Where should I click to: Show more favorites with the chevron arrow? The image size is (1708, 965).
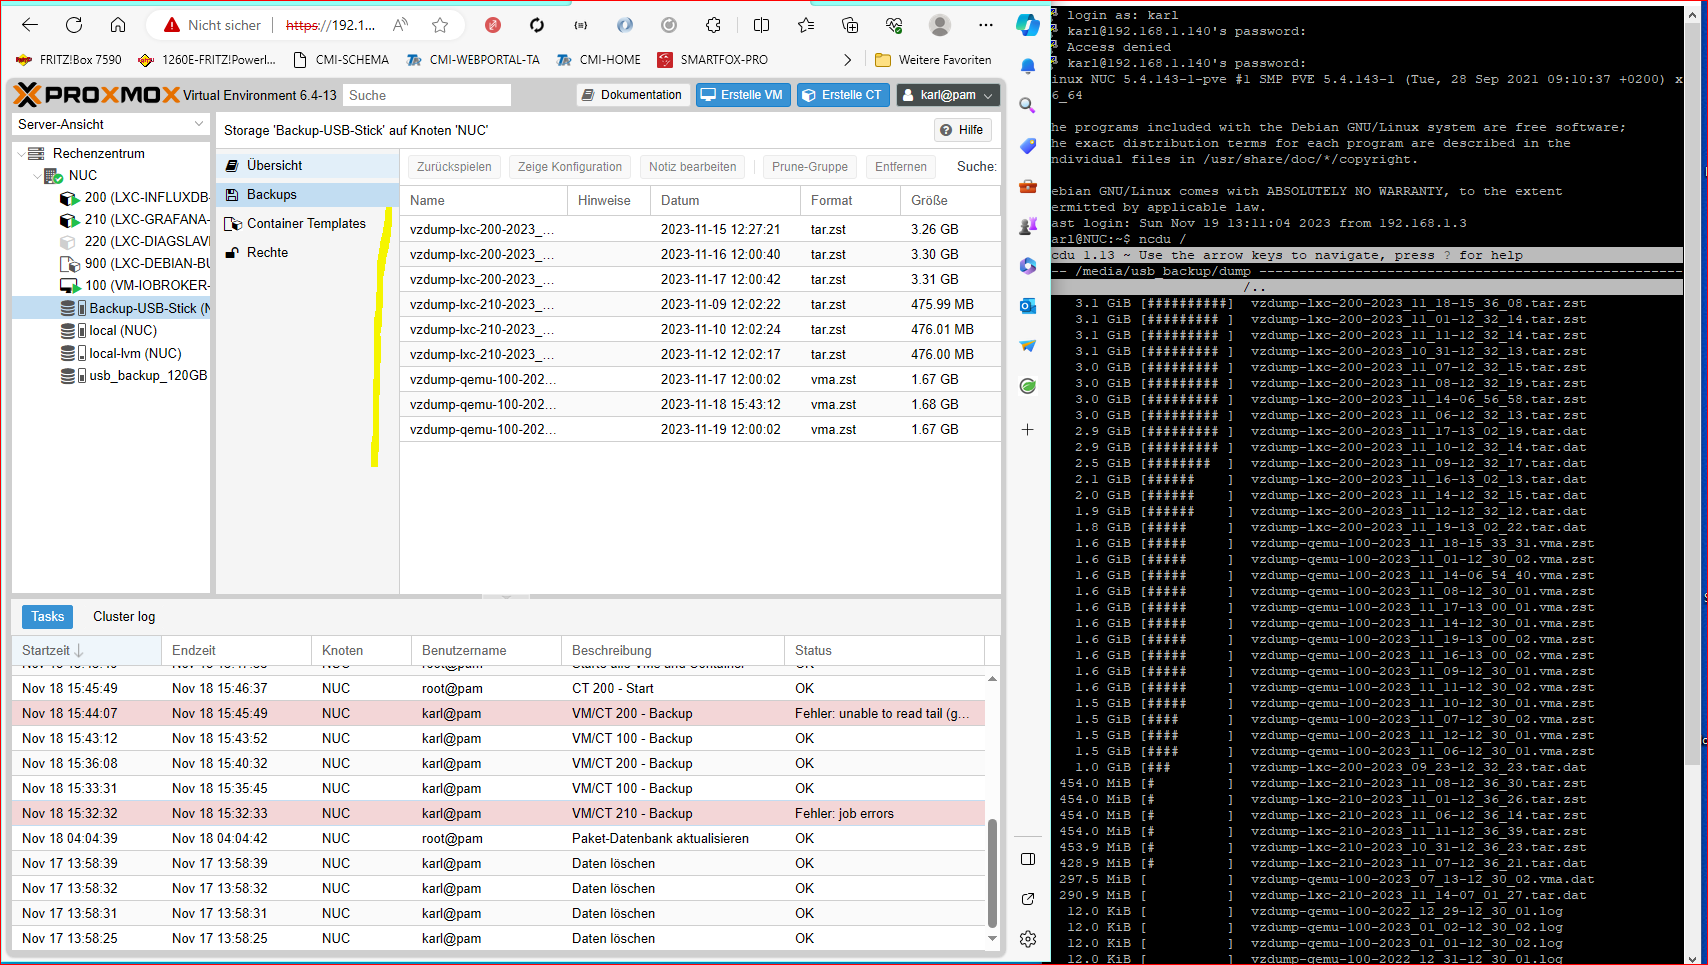click(x=848, y=60)
